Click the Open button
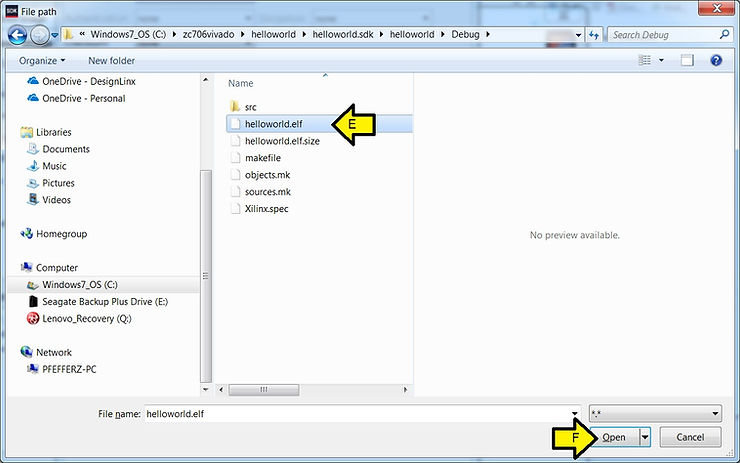Screen dimensions: 740x463 pyautogui.click(x=614, y=438)
